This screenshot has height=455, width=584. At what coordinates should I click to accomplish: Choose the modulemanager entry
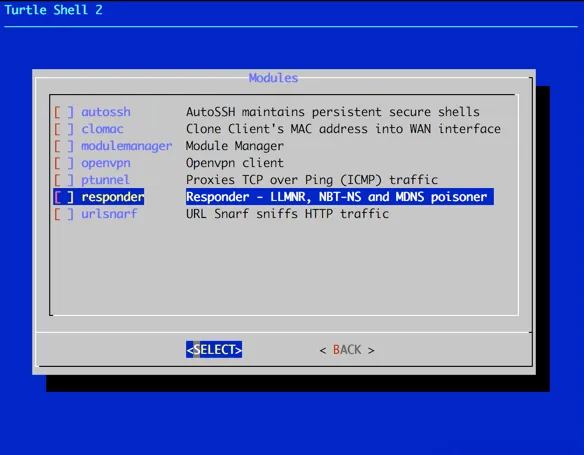tap(127, 146)
